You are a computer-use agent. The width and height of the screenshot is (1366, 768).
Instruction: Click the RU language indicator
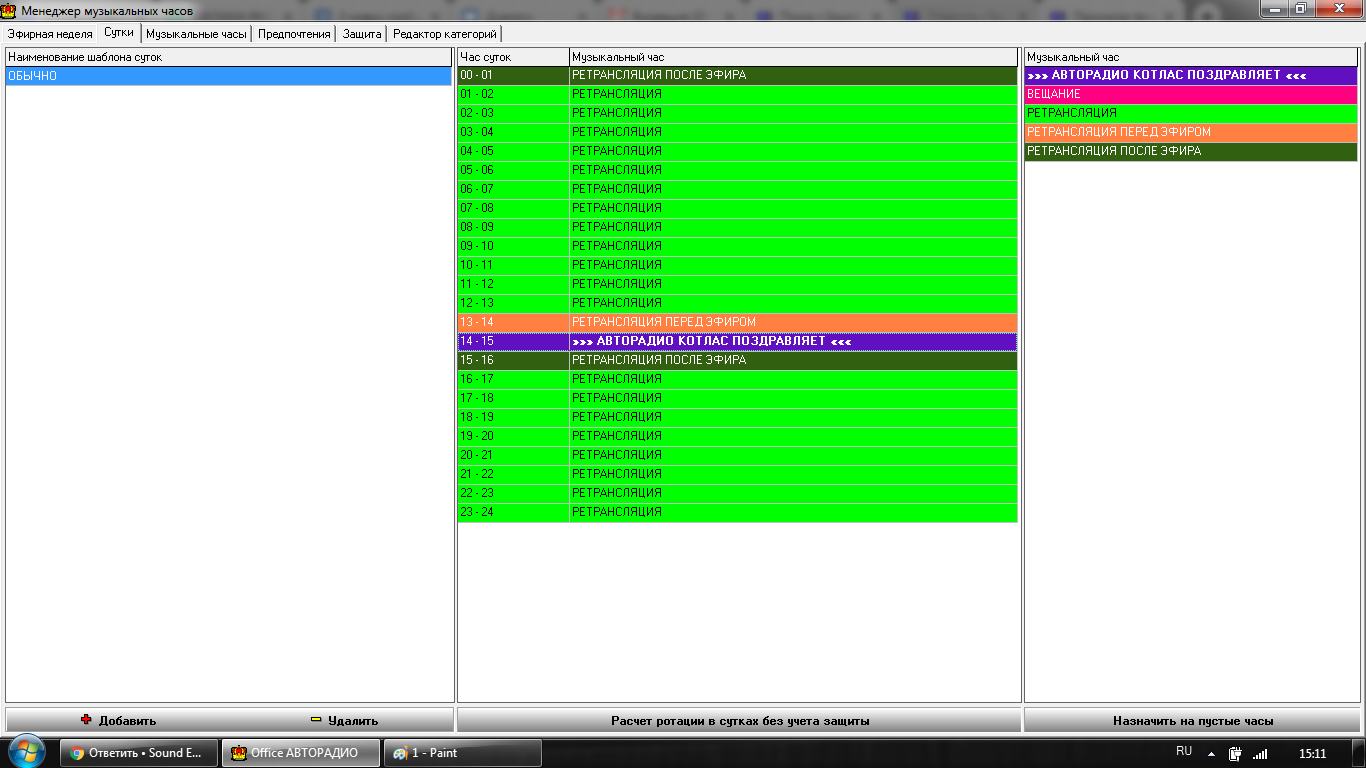pyautogui.click(x=1184, y=752)
